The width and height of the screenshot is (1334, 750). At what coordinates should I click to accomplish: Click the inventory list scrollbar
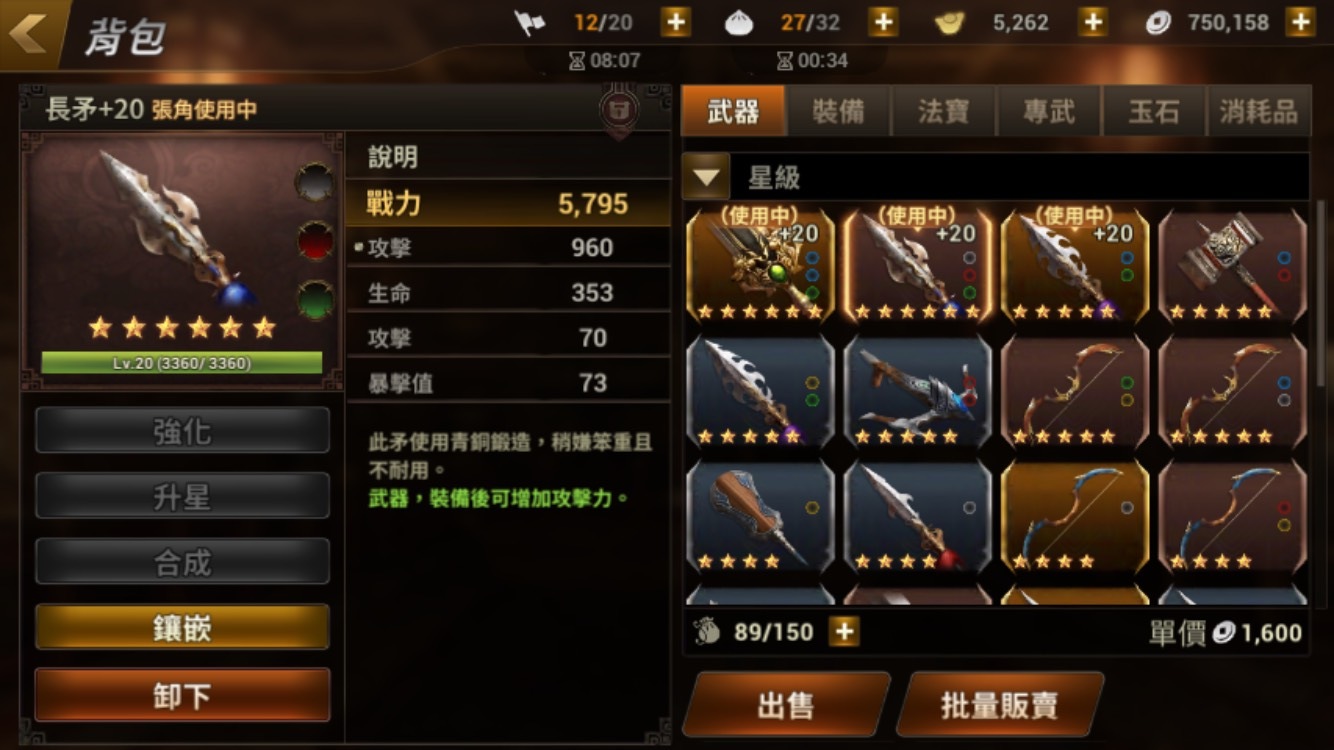[1322, 290]
